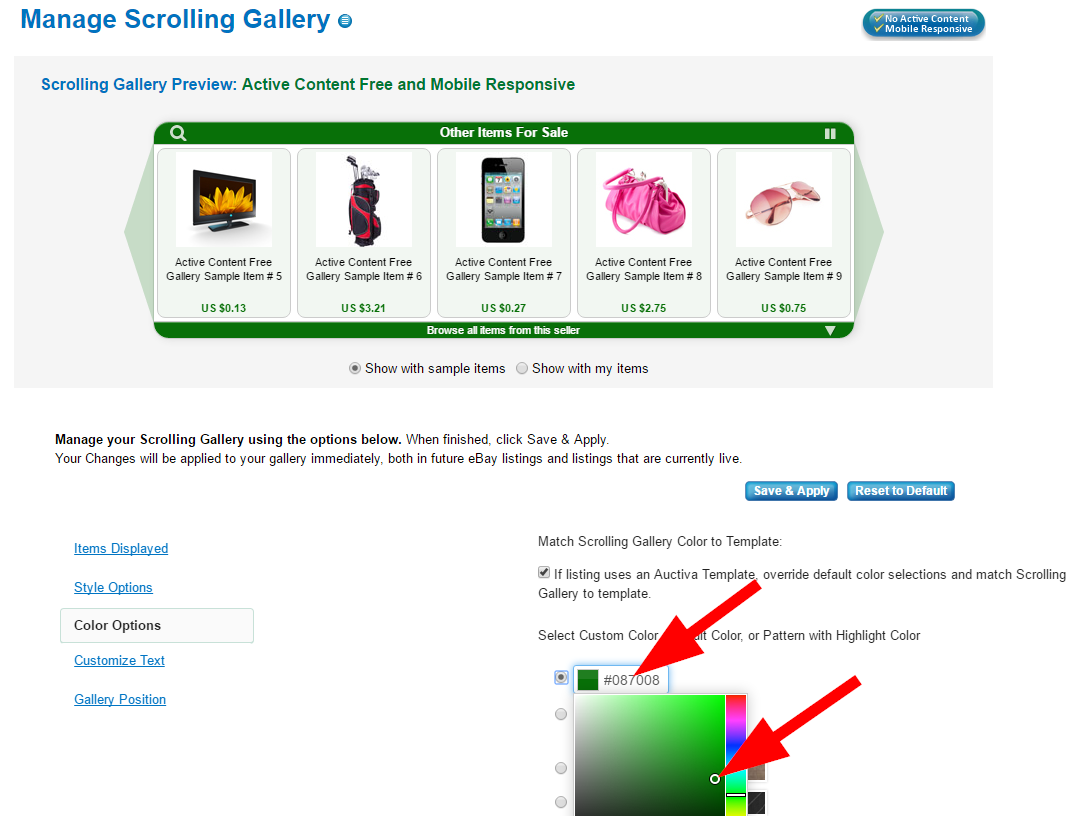Open the Style Options section
The width and height of the screenshot is (1067, 821).
pyautogui.click(x=113, y=587)
